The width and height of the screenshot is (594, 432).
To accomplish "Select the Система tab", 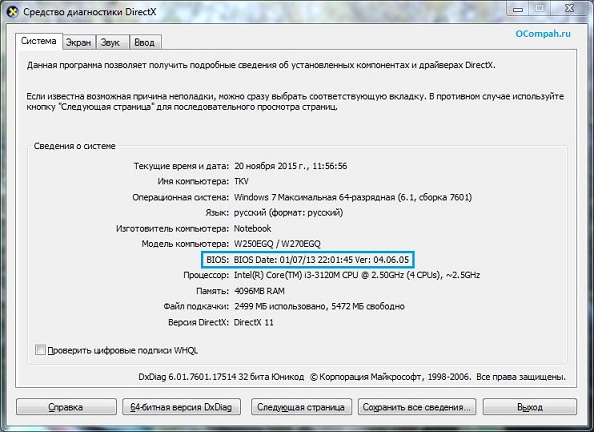I will (38, 41).
